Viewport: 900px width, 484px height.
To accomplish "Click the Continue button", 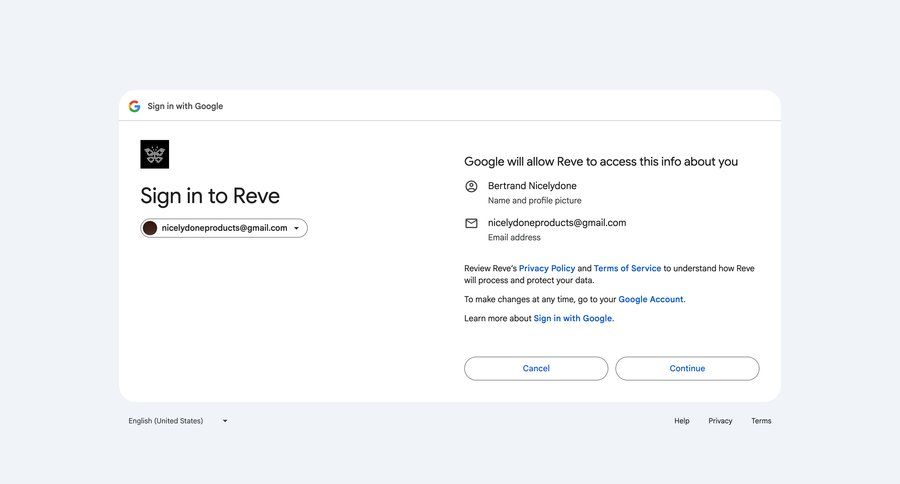I will (x=687, y=369).
